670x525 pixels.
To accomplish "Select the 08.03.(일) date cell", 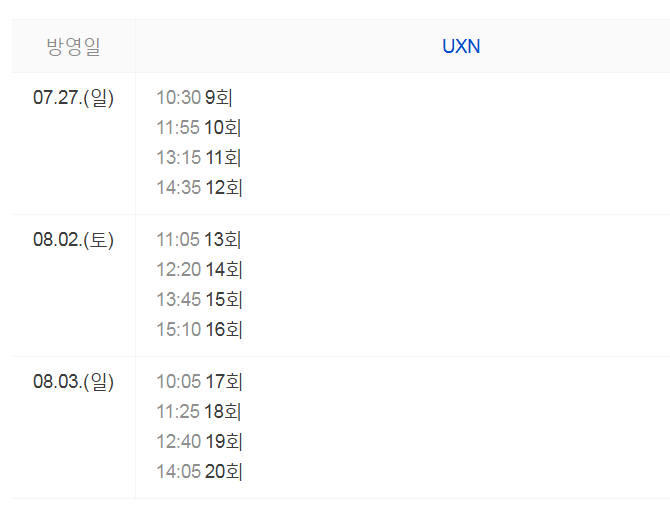I will pyautogui.click(x=73, y=382).
